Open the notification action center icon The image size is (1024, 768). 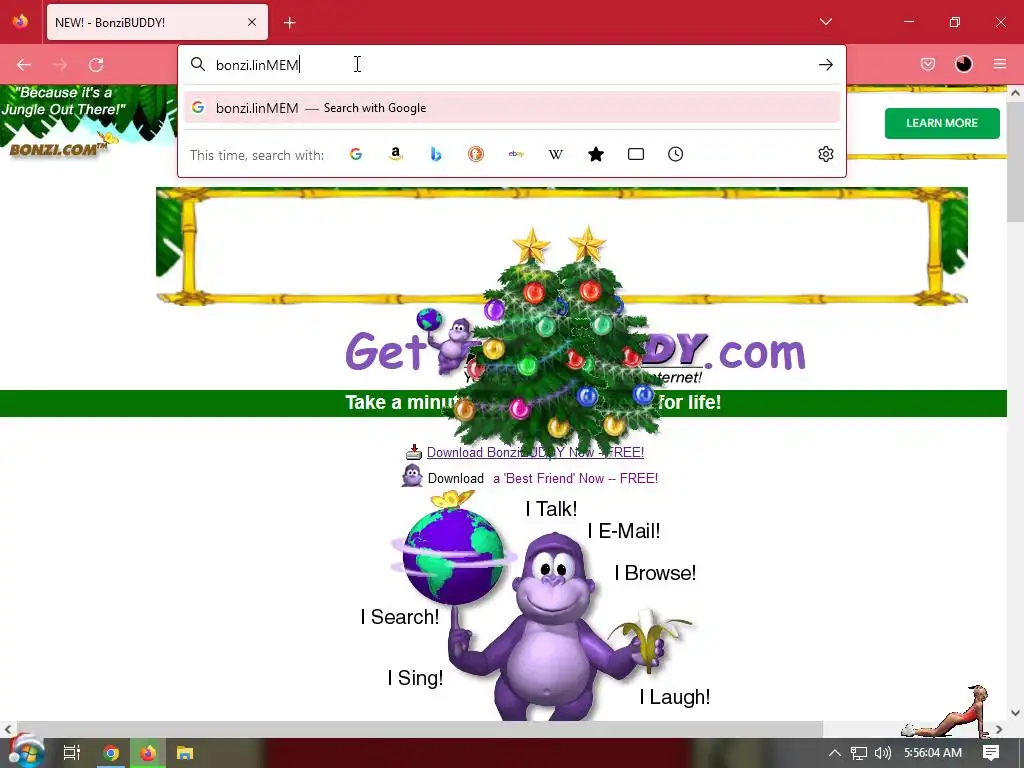click(x=991, y=753)
